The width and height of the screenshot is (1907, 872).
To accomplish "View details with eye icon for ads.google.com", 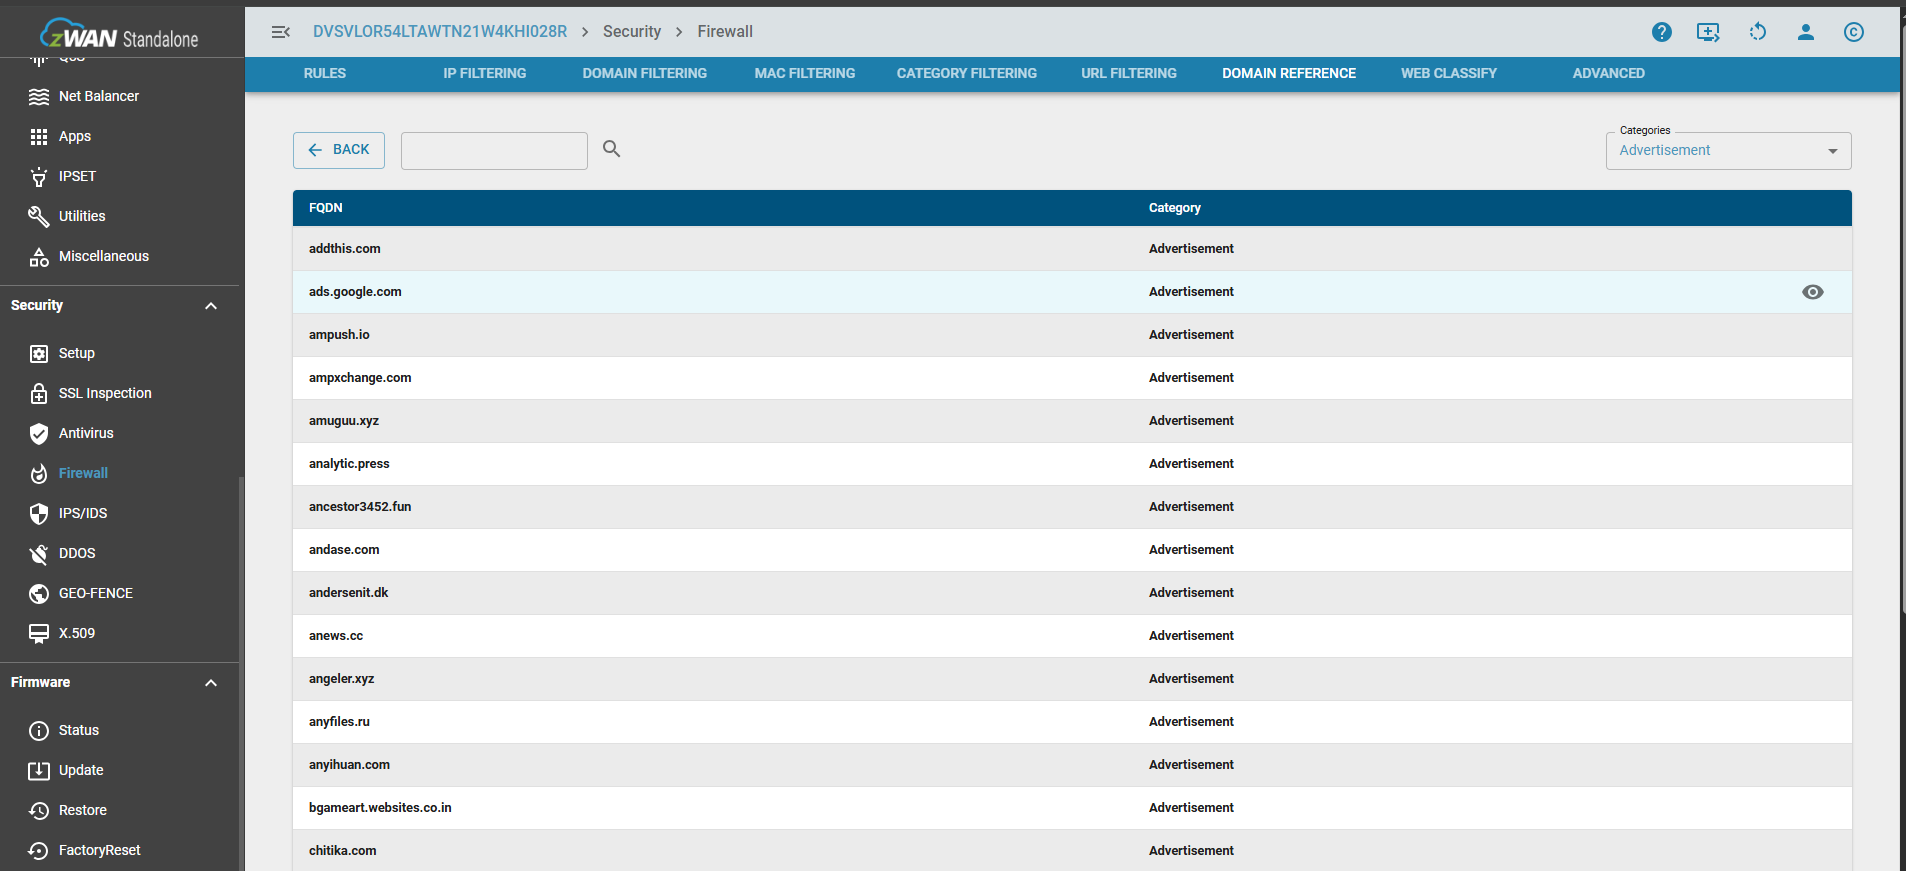I will 1812,292.
